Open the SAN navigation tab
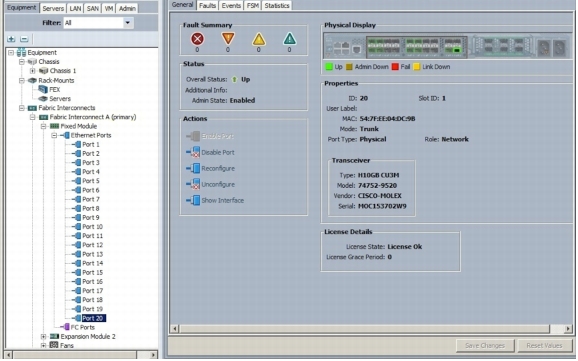The image size is (578, 361). point(93,8)
